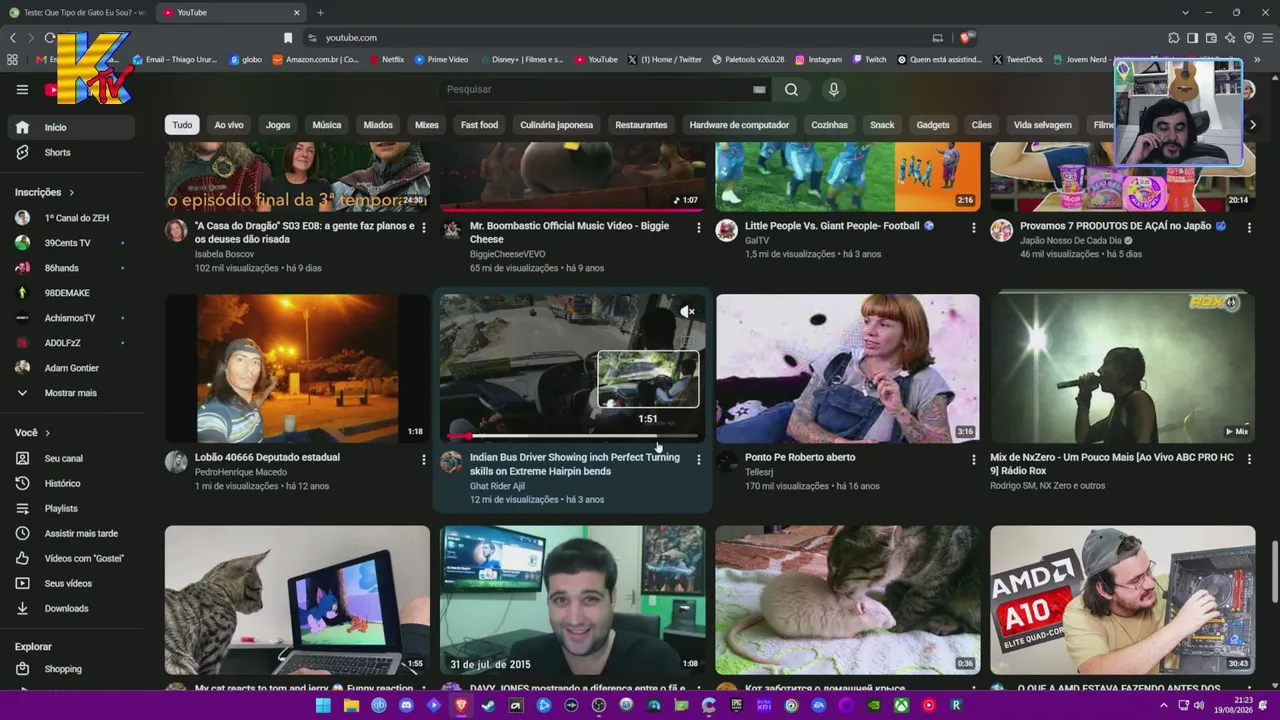Image resolution: width=1280 pixels, height=720 pixels.
Task: Expand the Você section chevron
Action: pos(47,433)
